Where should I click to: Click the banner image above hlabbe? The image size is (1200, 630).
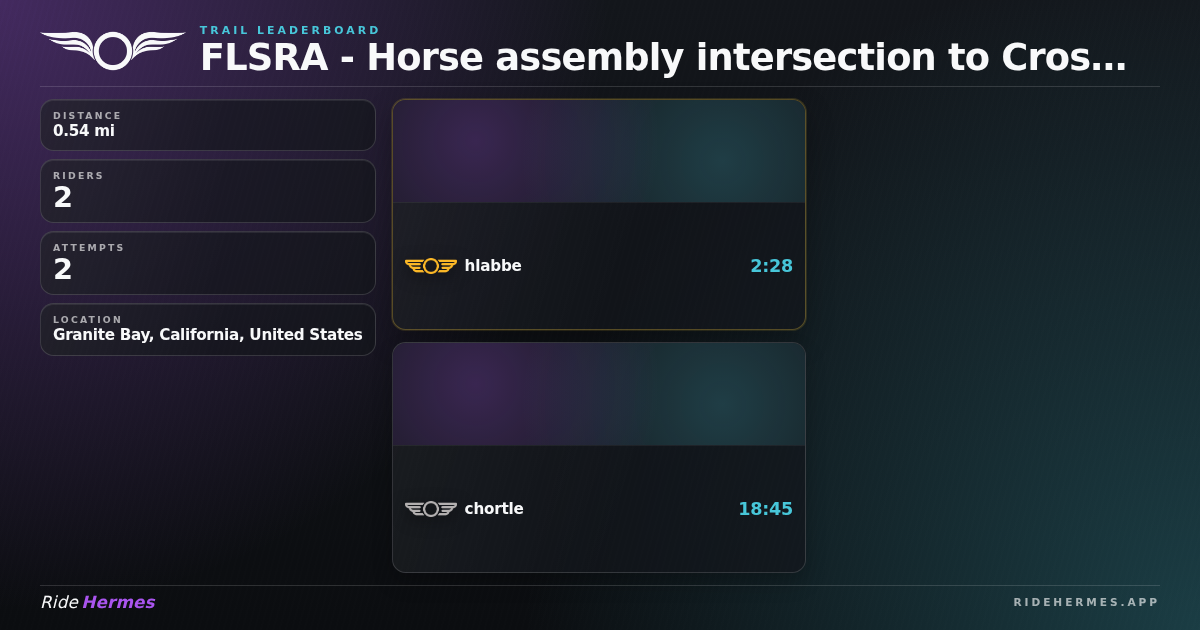click(599, 152)
